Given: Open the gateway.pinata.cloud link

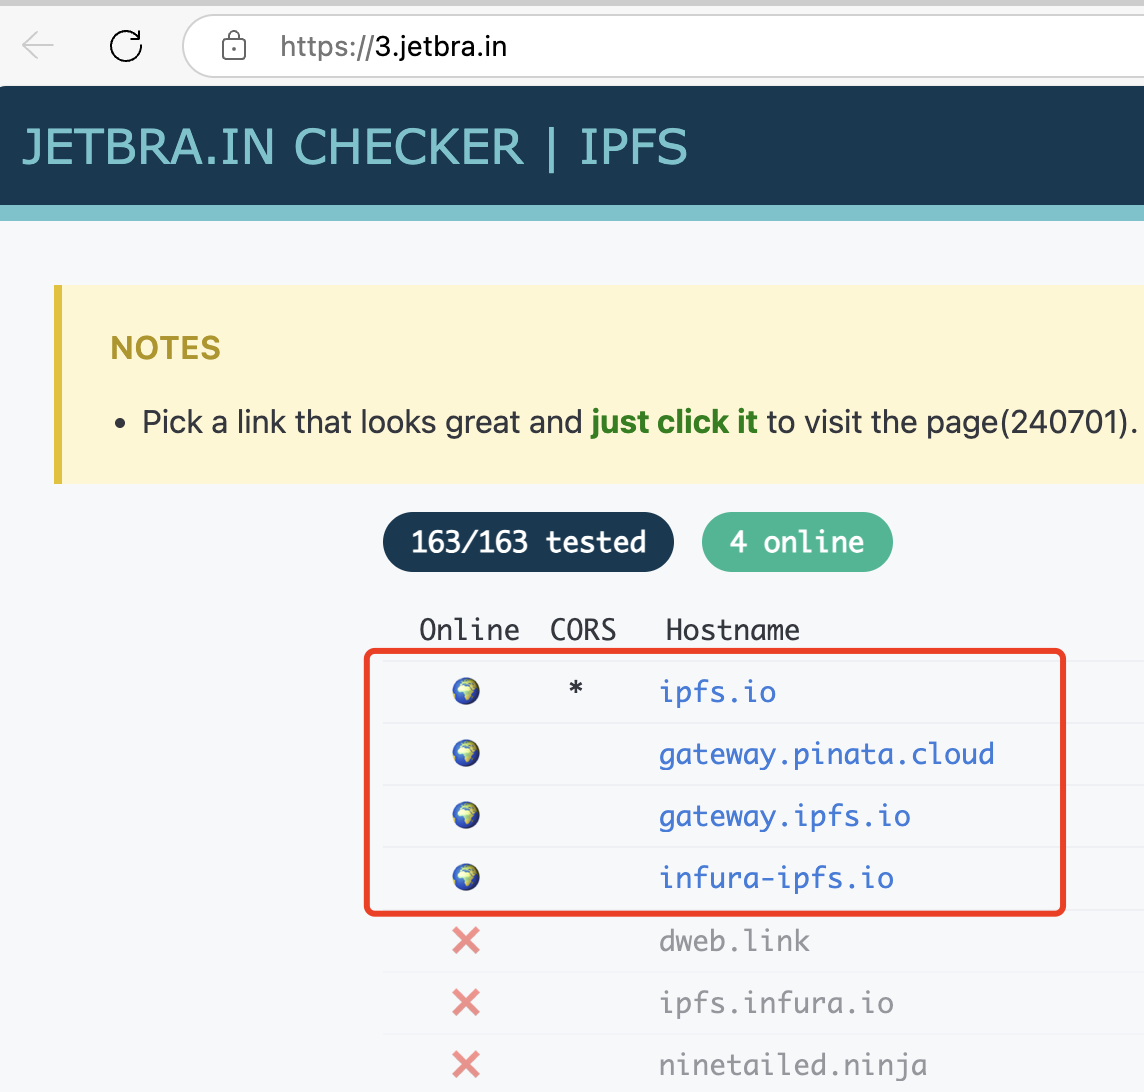Looking at the screenshot, I should [x=826, y=753].
